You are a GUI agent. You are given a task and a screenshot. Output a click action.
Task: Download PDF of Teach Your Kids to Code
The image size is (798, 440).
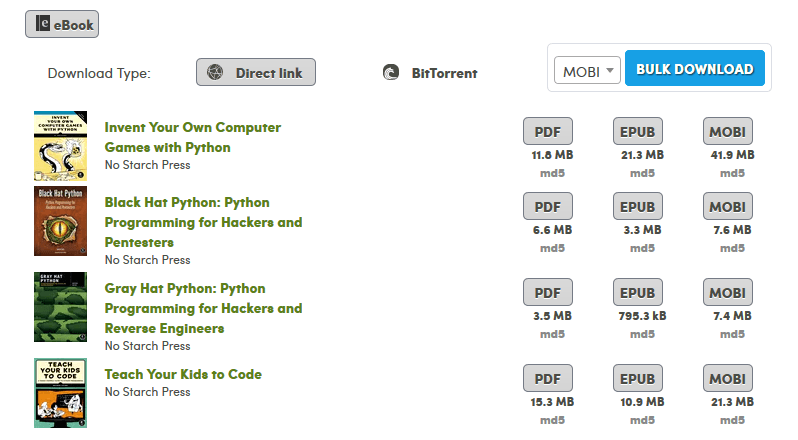tap(548, 378)
